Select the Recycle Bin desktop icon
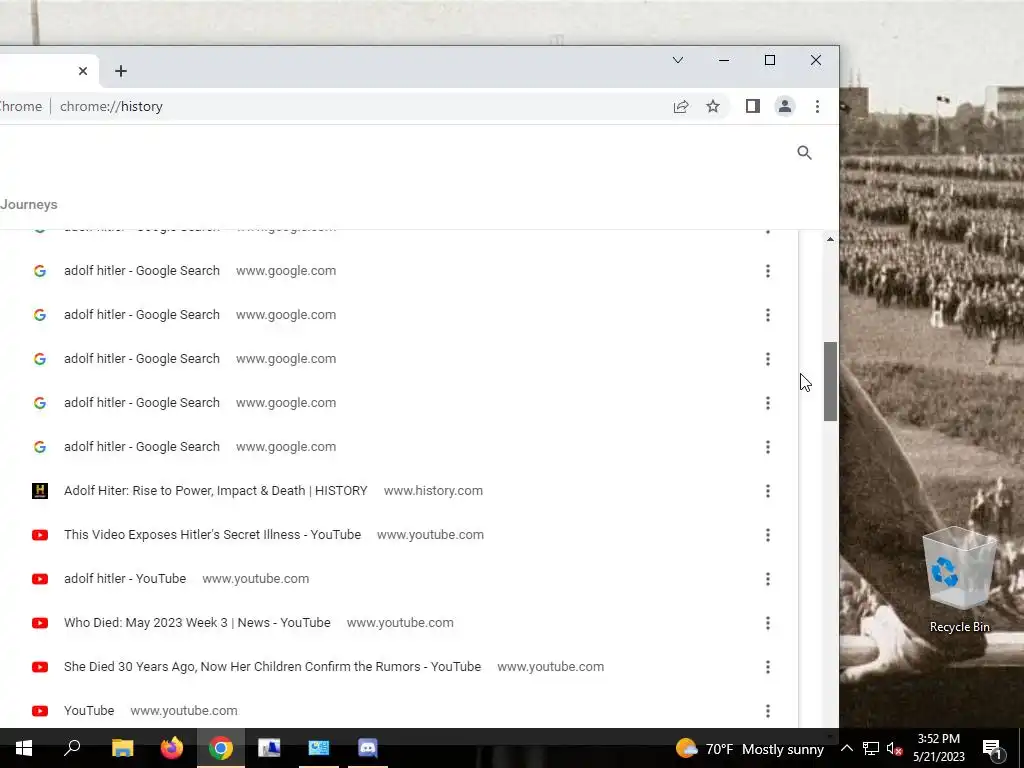 click(959, 581)
